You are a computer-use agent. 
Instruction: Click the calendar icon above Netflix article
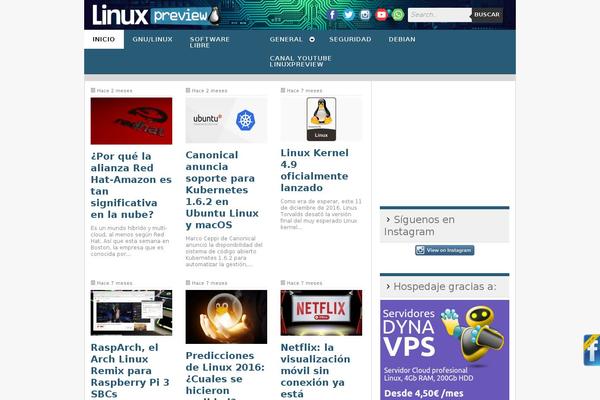283,282
